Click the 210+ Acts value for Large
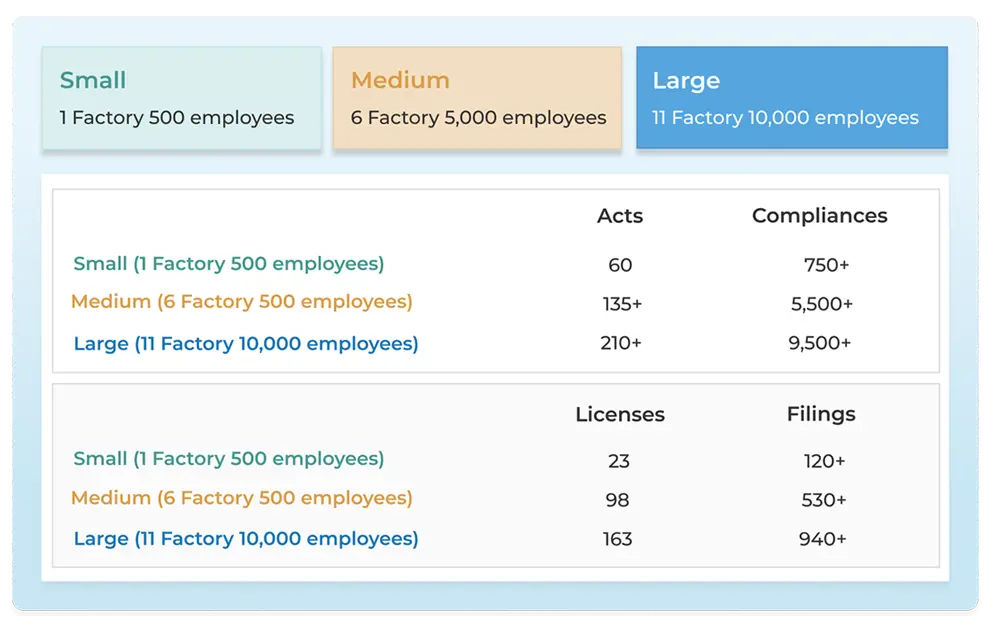Screen dimensions: 995x626 620,343
